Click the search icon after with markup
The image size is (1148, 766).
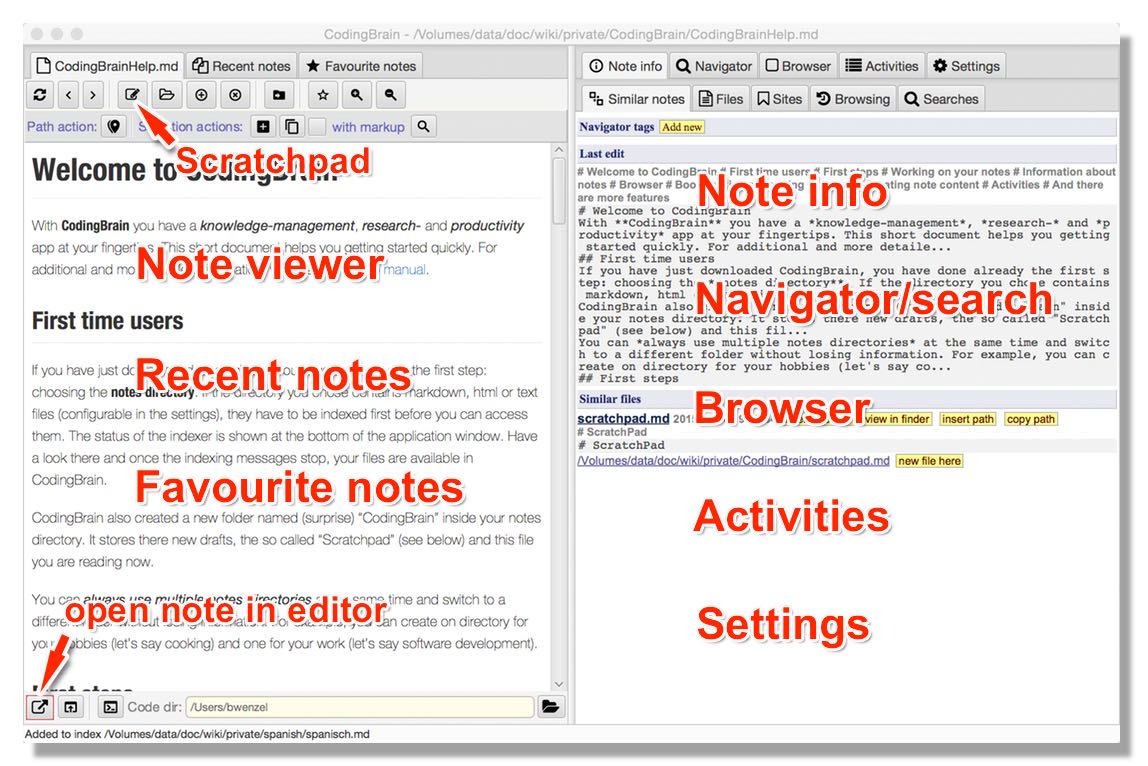(423, 127)
